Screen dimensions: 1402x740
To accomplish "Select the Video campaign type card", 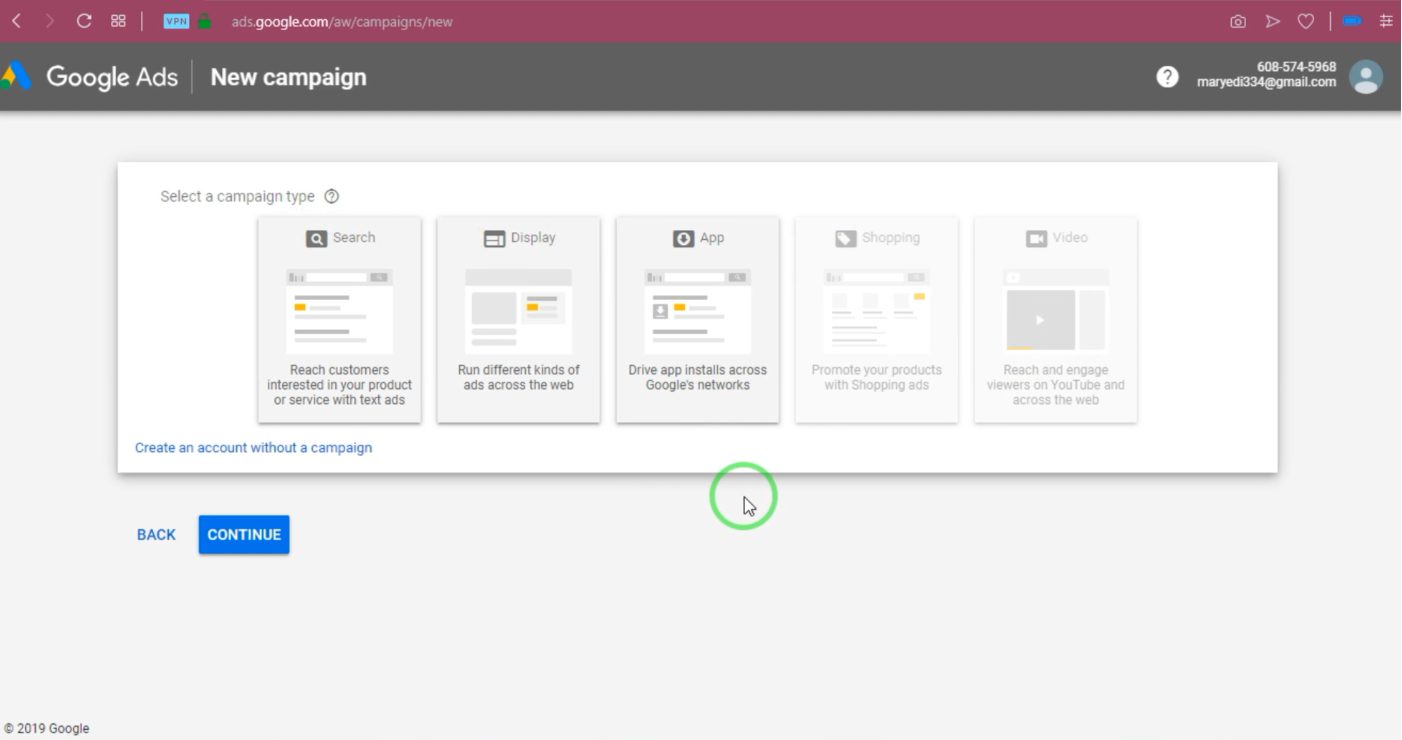I will (x=1055, y=320).
